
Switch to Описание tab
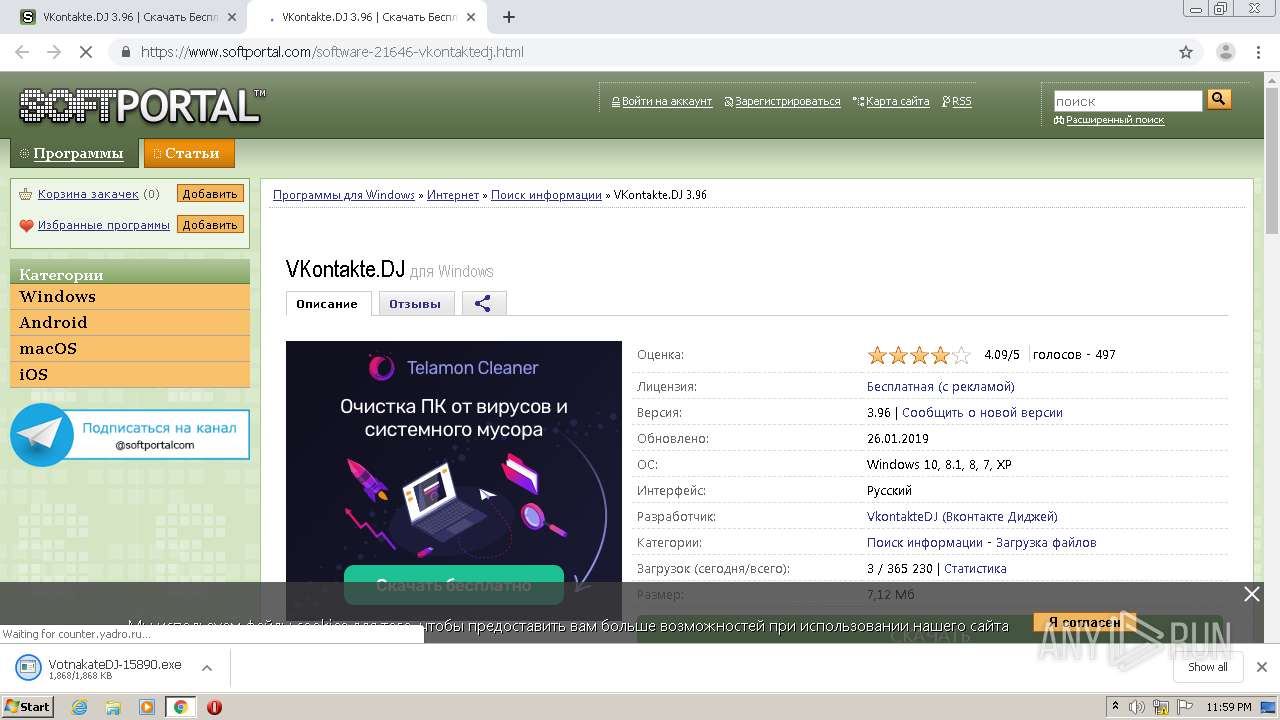pos(327,304)
